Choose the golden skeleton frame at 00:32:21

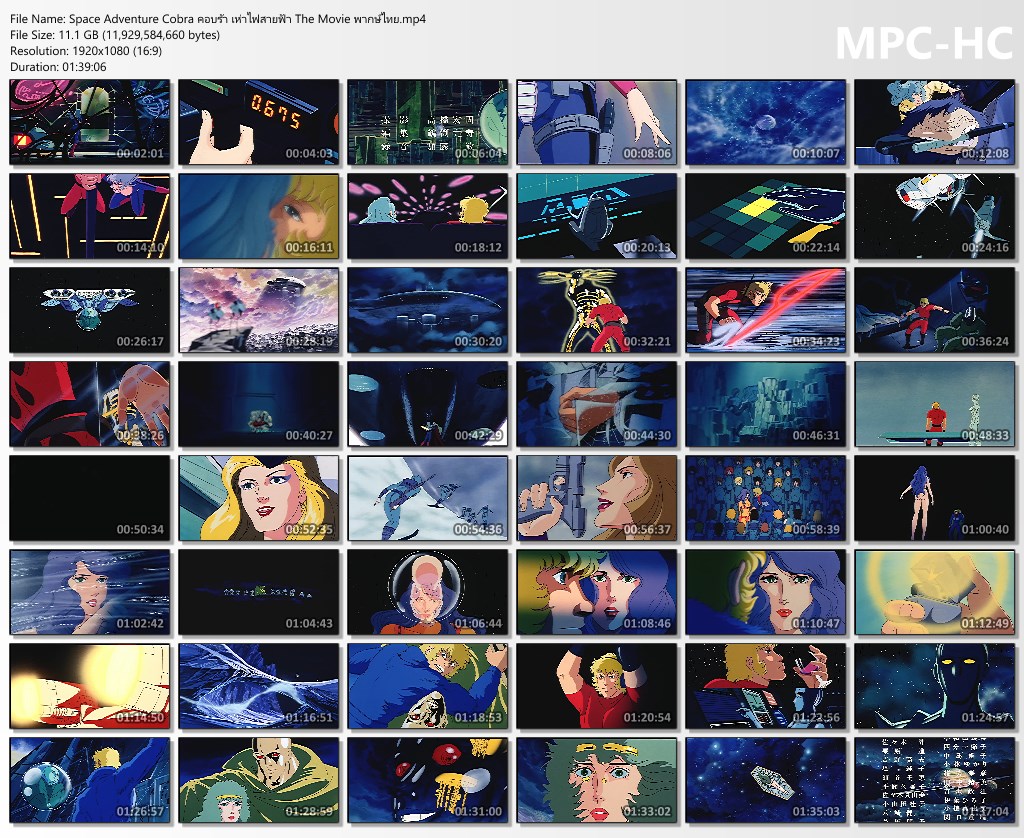[597, 310]
